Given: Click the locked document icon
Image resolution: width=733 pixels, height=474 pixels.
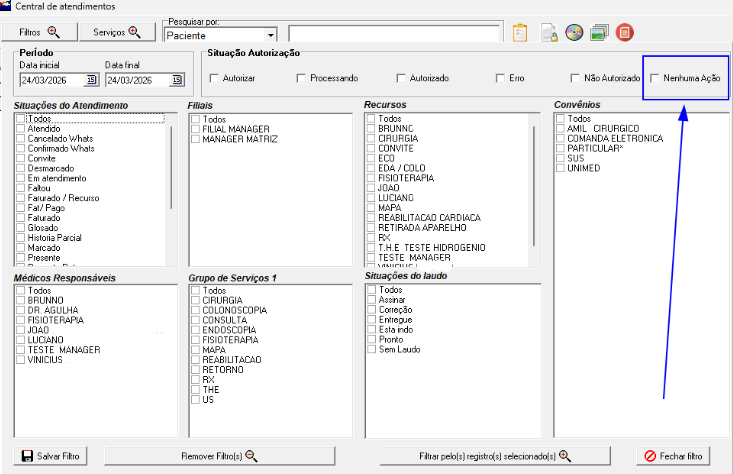Looking at the screenshot, I should click(548, 32).
